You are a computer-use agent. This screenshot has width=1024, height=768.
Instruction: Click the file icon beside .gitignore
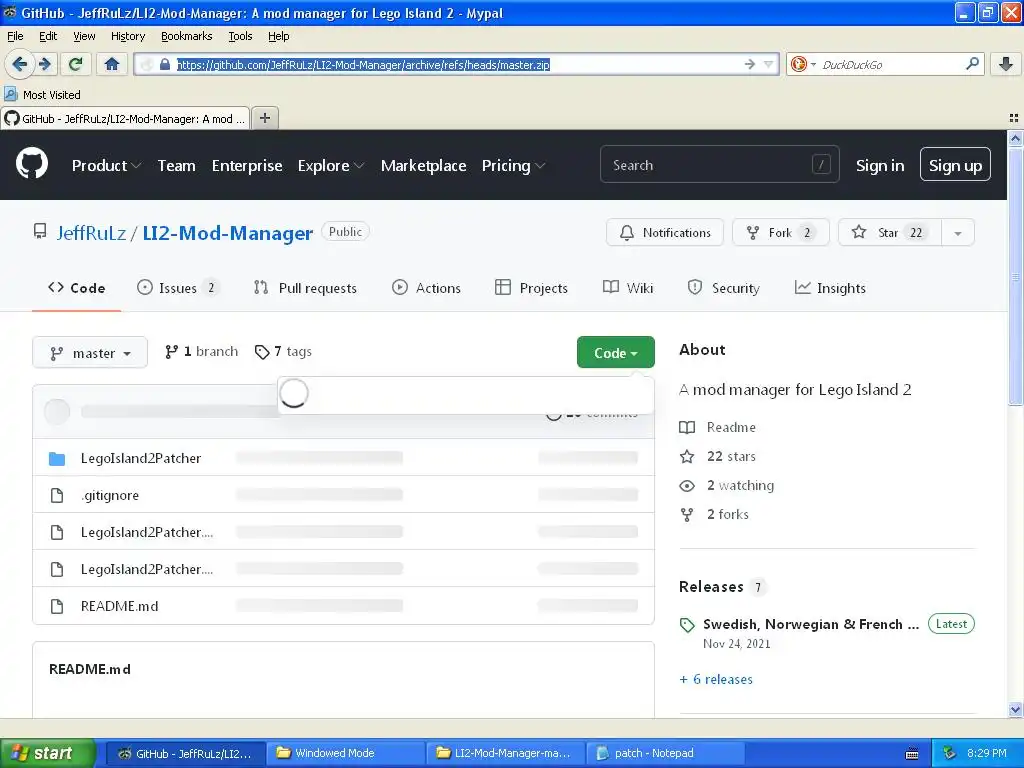57,496
